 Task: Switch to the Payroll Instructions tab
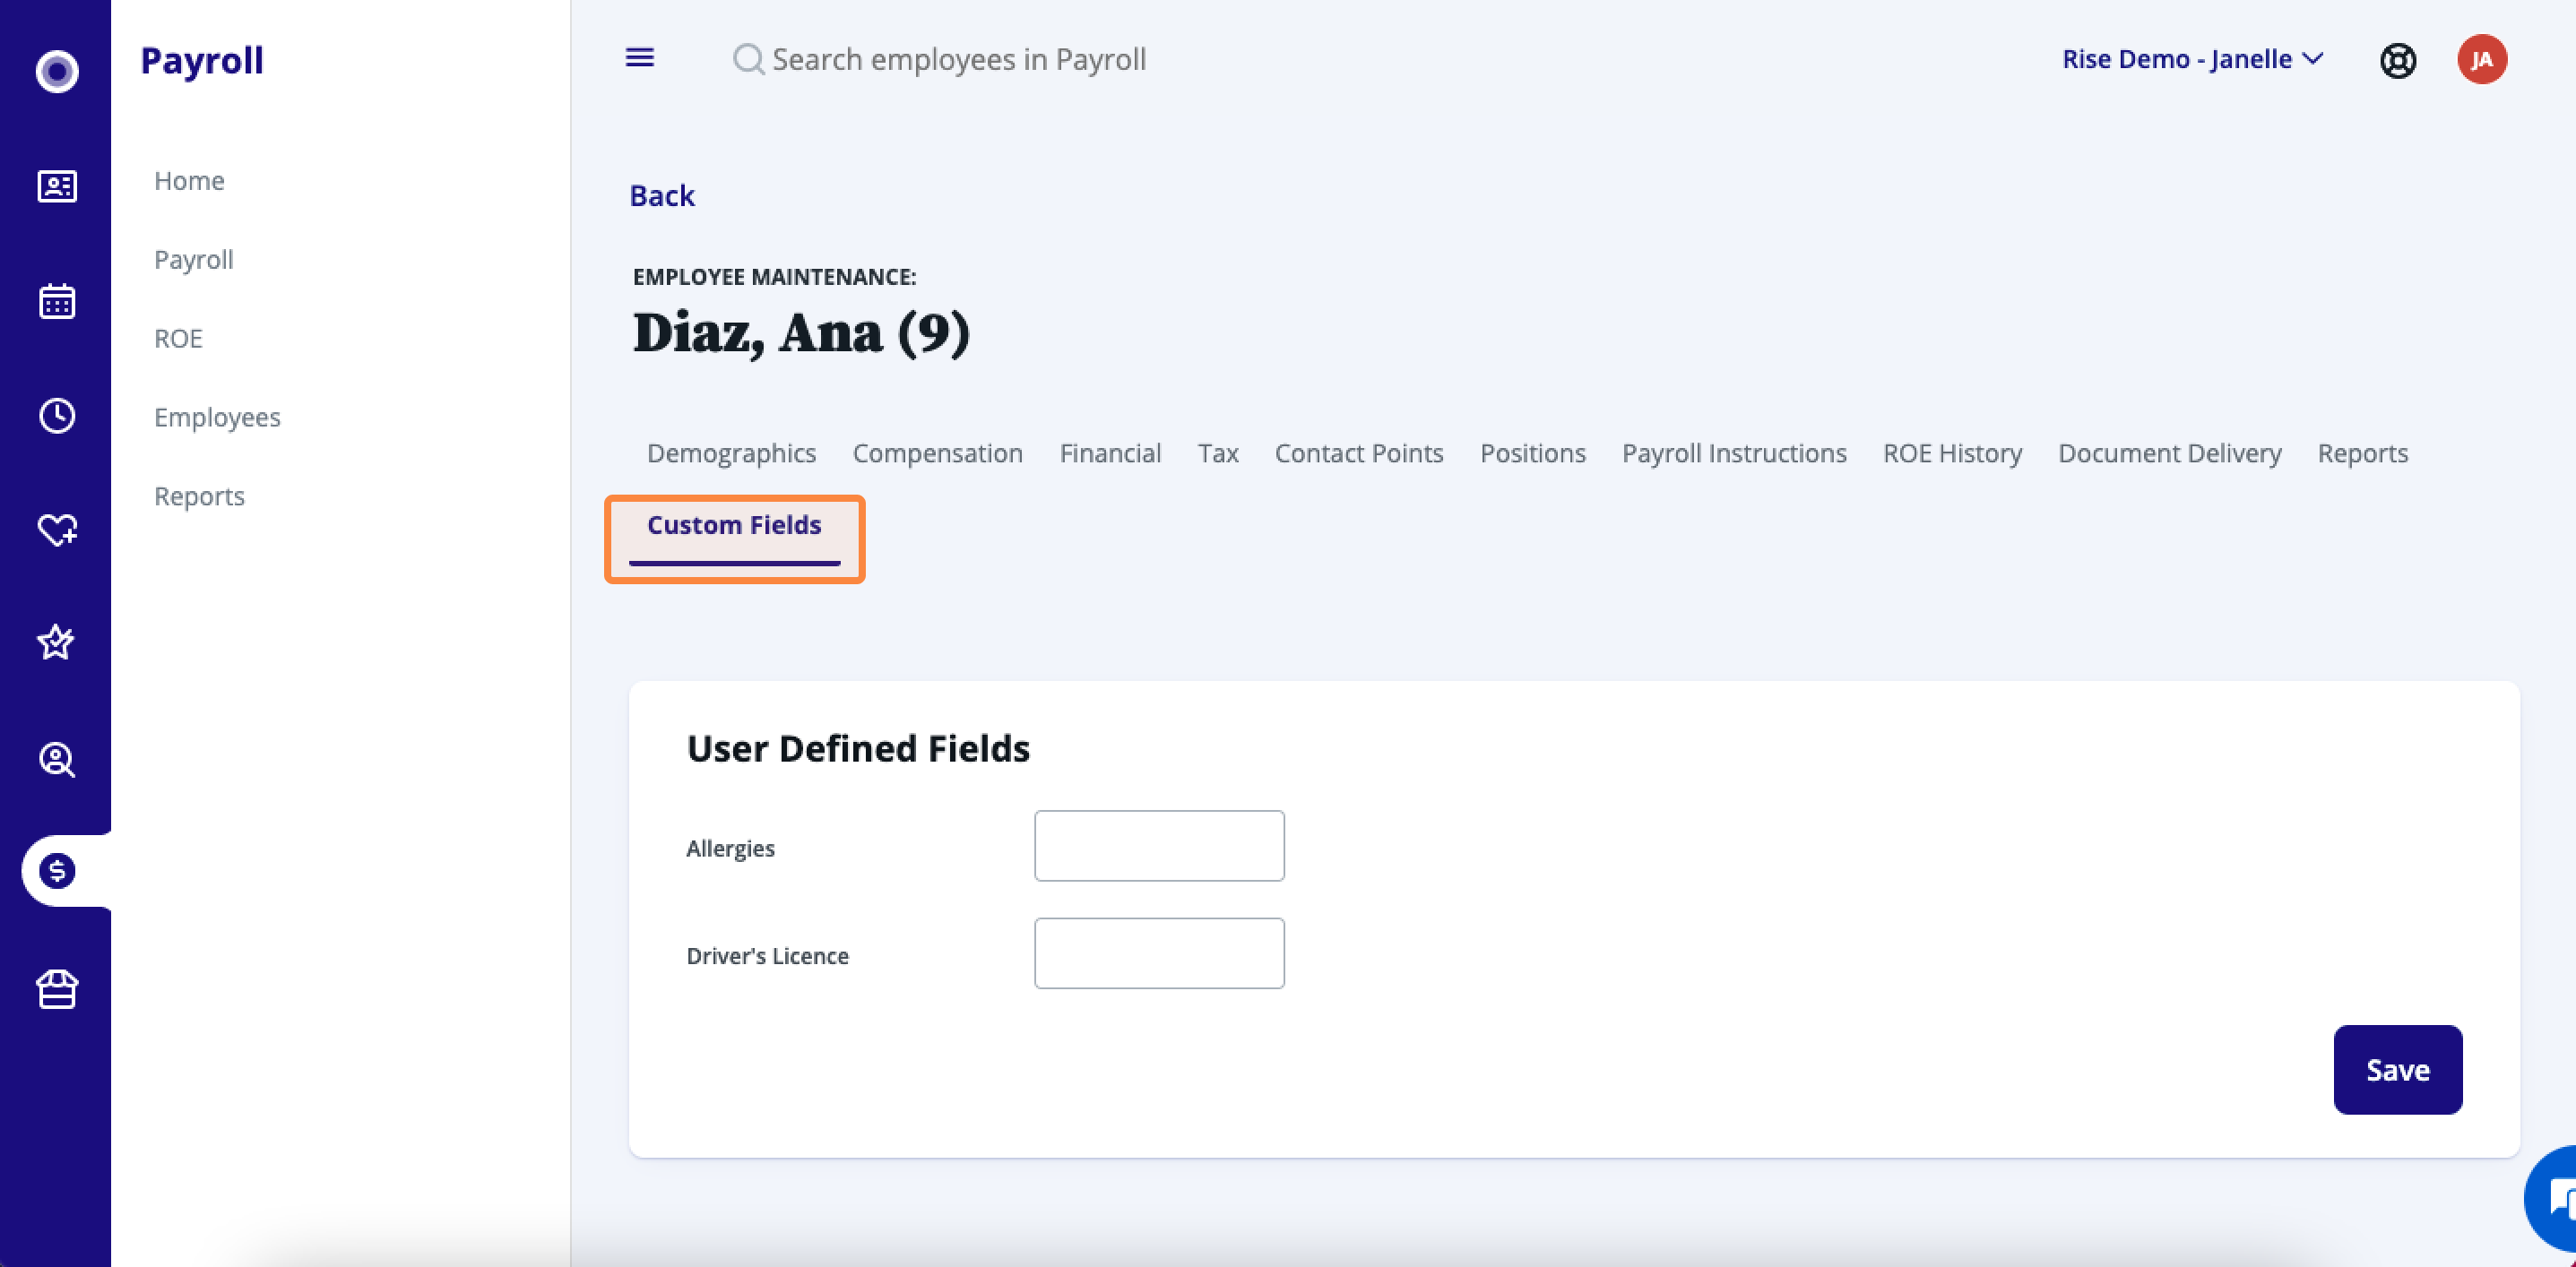coord(1734,453)
